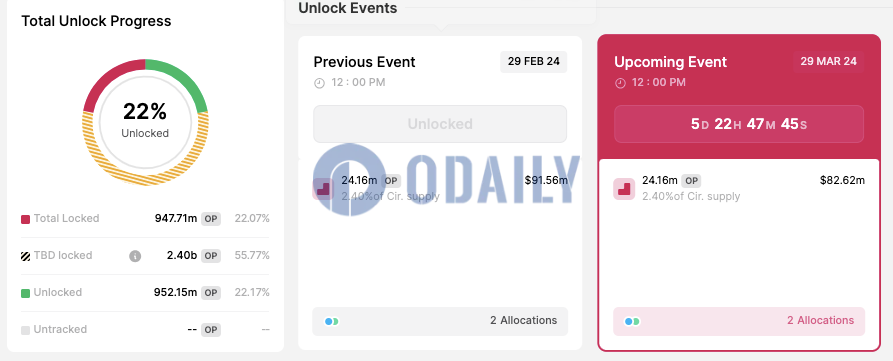Click the 29 FEB 24 date badge
This screenshot has width=893, height=361.
[x=534, y=61]
